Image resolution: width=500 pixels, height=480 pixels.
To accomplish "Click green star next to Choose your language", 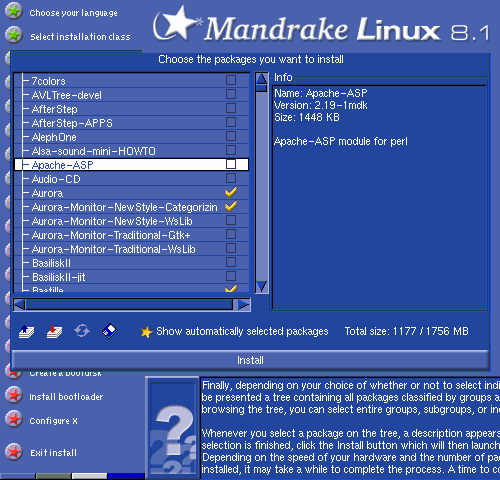I will point(14,11).
